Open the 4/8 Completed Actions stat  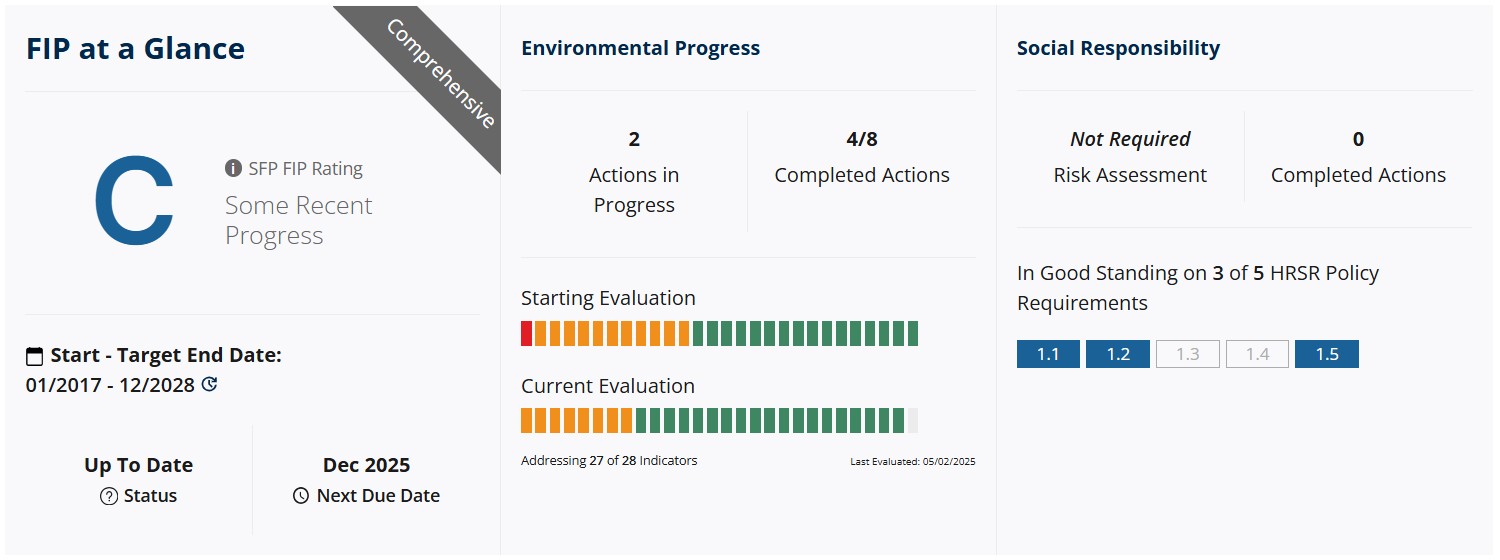coord(861,158)
